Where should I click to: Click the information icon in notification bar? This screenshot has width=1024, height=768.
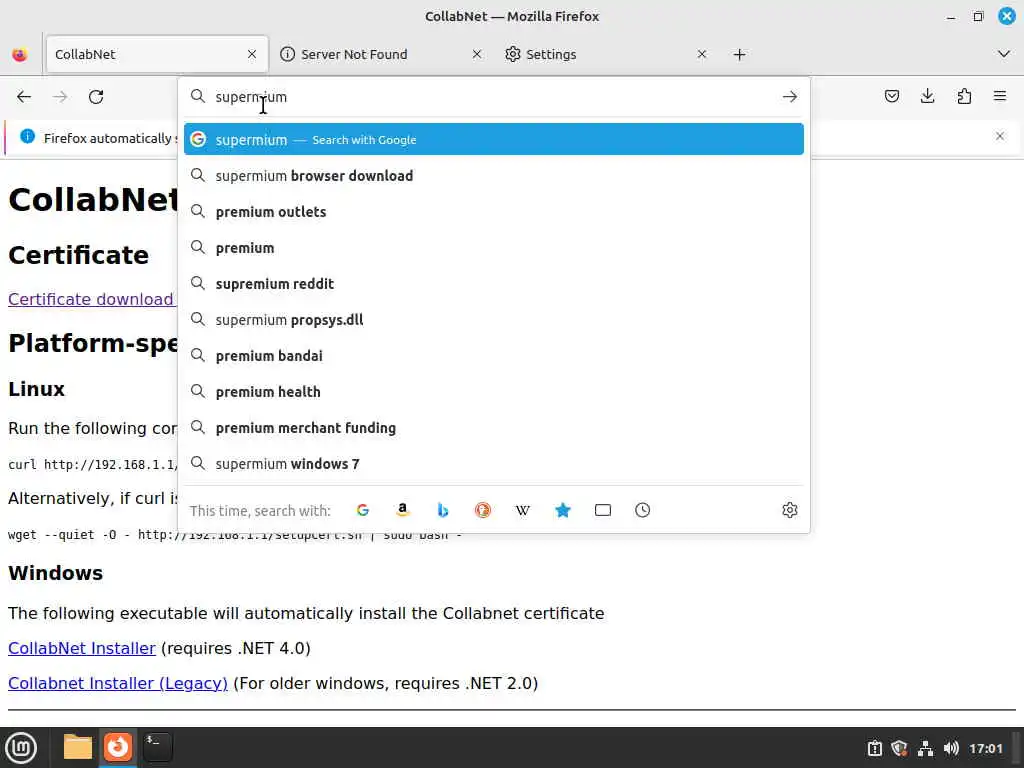(x=27, y=136)
